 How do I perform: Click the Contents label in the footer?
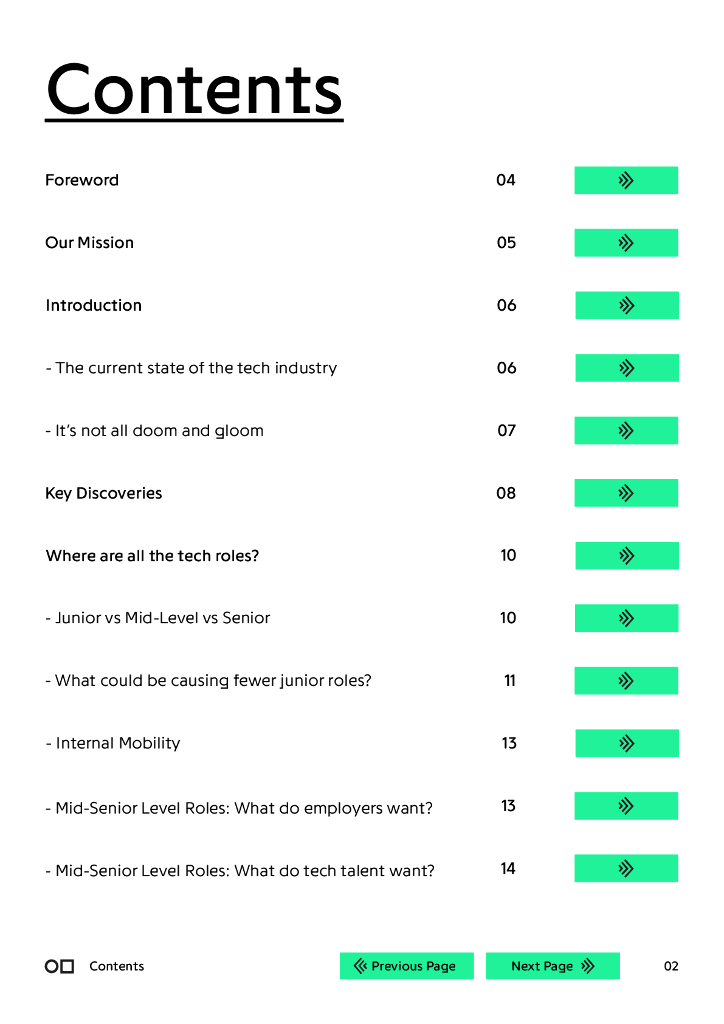pyautogui.click(x=117, y=966)
